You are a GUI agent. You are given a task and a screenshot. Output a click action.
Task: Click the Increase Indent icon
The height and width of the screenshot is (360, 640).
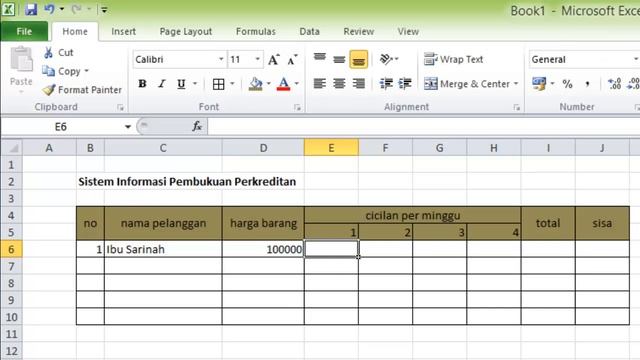point(405,84)
